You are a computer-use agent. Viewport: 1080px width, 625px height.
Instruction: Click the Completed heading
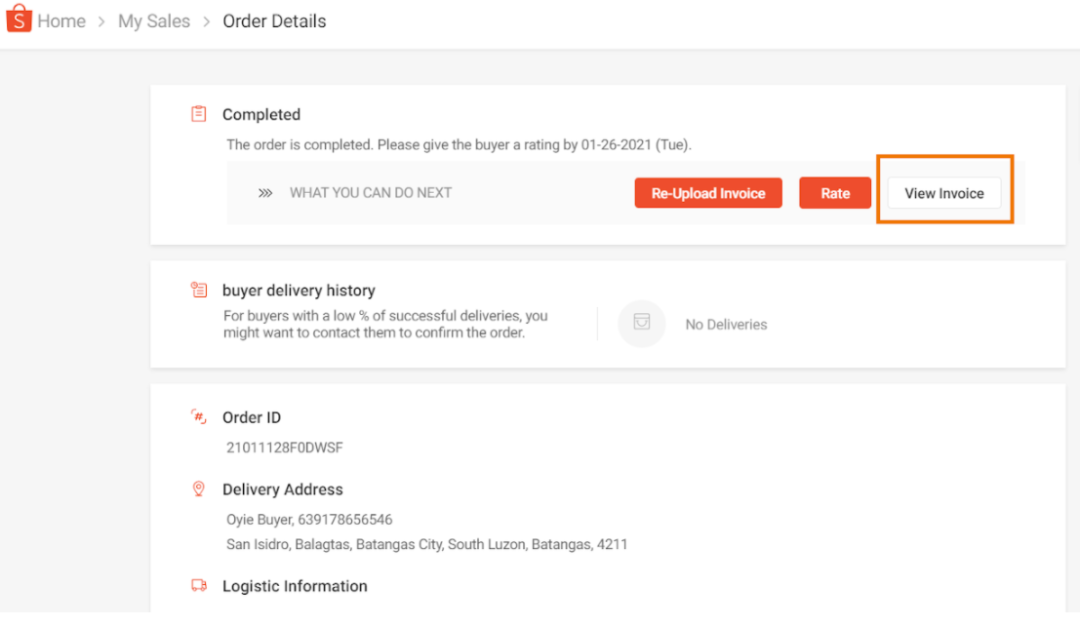(261, 114)
